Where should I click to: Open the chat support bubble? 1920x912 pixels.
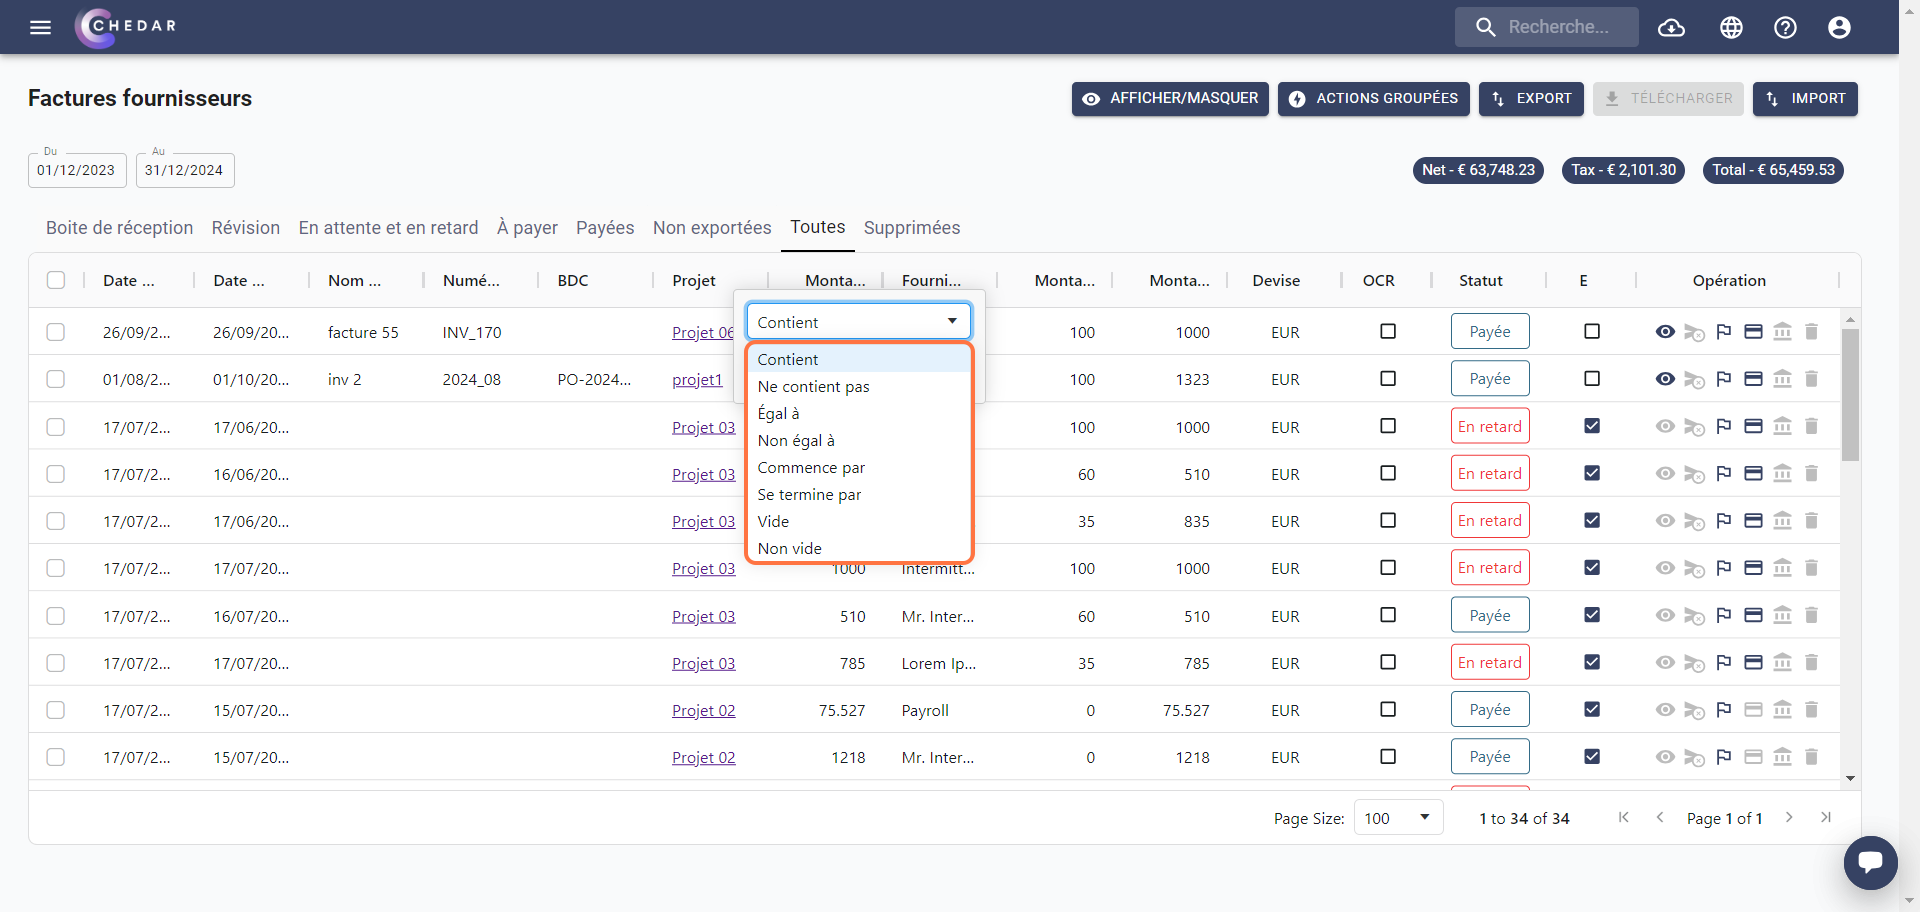point(1870,862)
